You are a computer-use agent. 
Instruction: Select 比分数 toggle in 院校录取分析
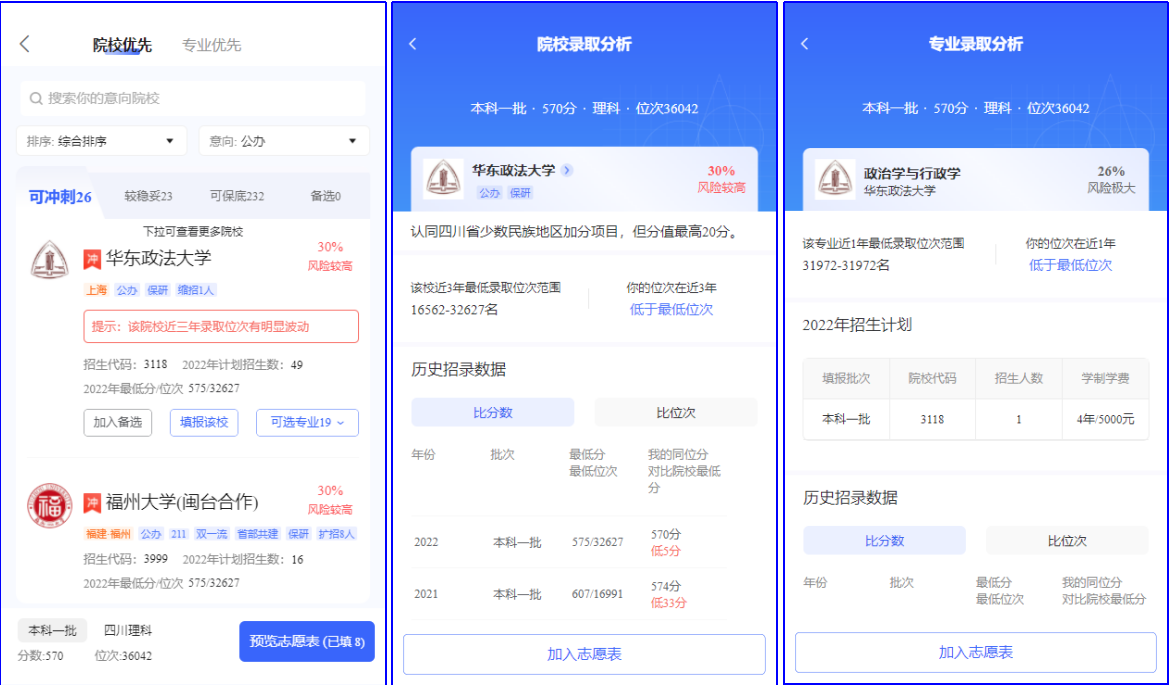pyautogui.click(x=493, y=412)
